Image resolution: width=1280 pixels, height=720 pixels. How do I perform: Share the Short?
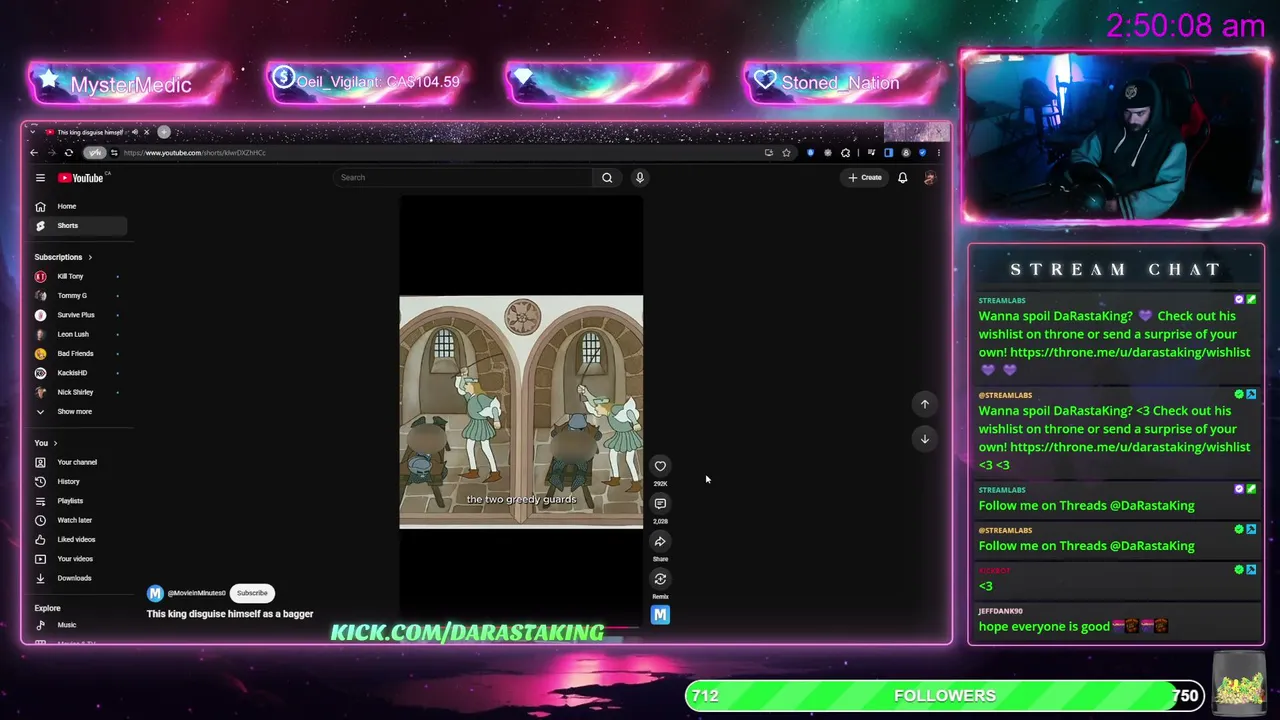click(660, 542)
